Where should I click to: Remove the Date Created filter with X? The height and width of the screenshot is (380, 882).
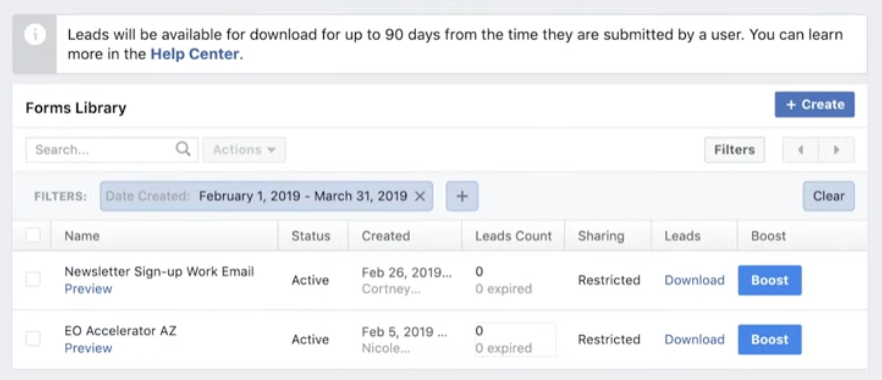420,196
